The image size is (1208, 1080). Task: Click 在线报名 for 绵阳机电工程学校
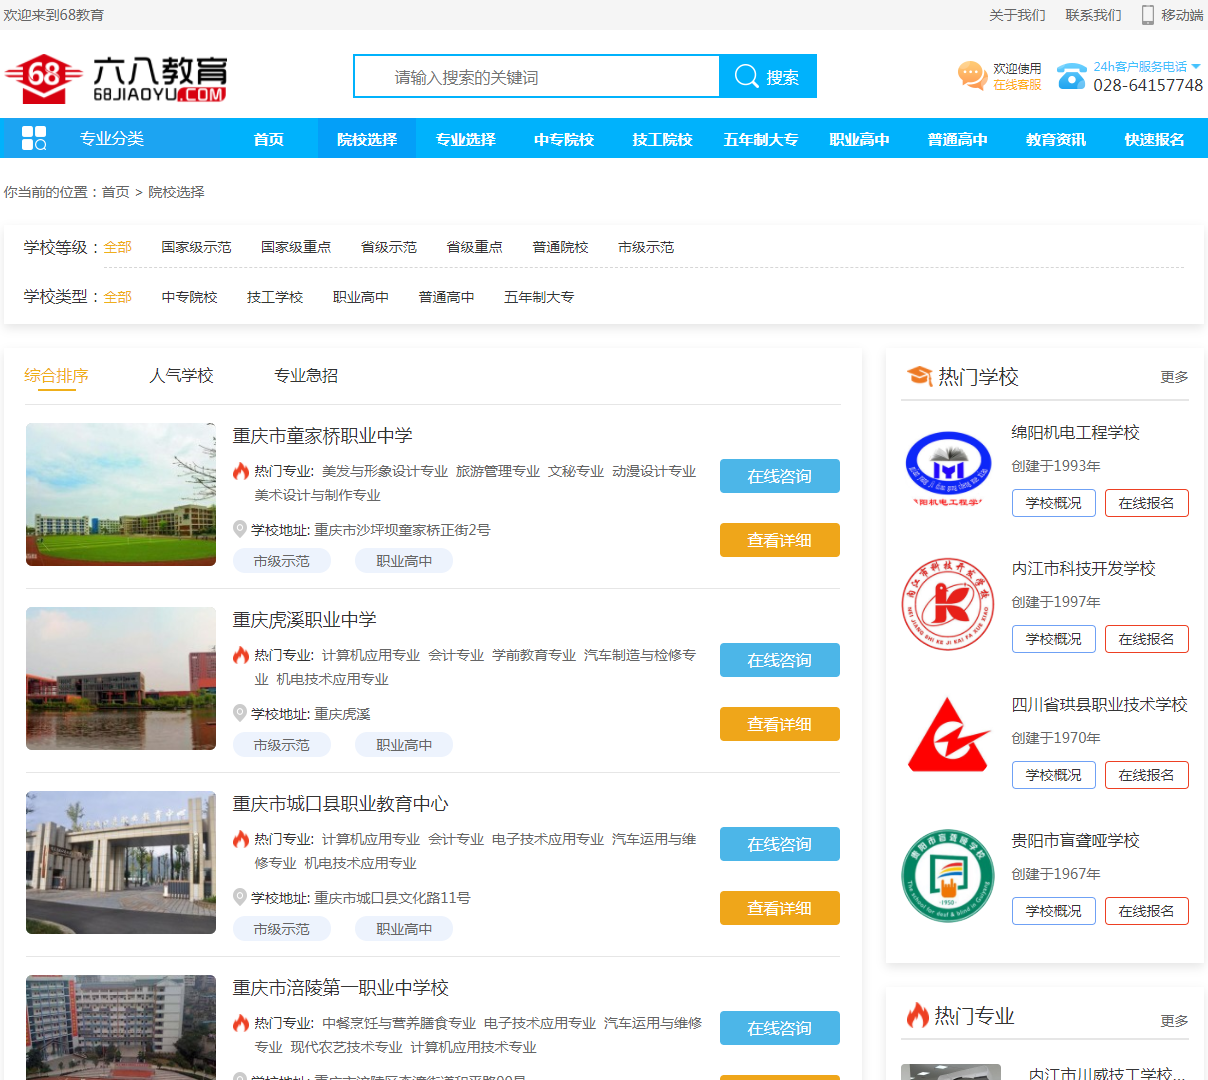[1147, 503]
